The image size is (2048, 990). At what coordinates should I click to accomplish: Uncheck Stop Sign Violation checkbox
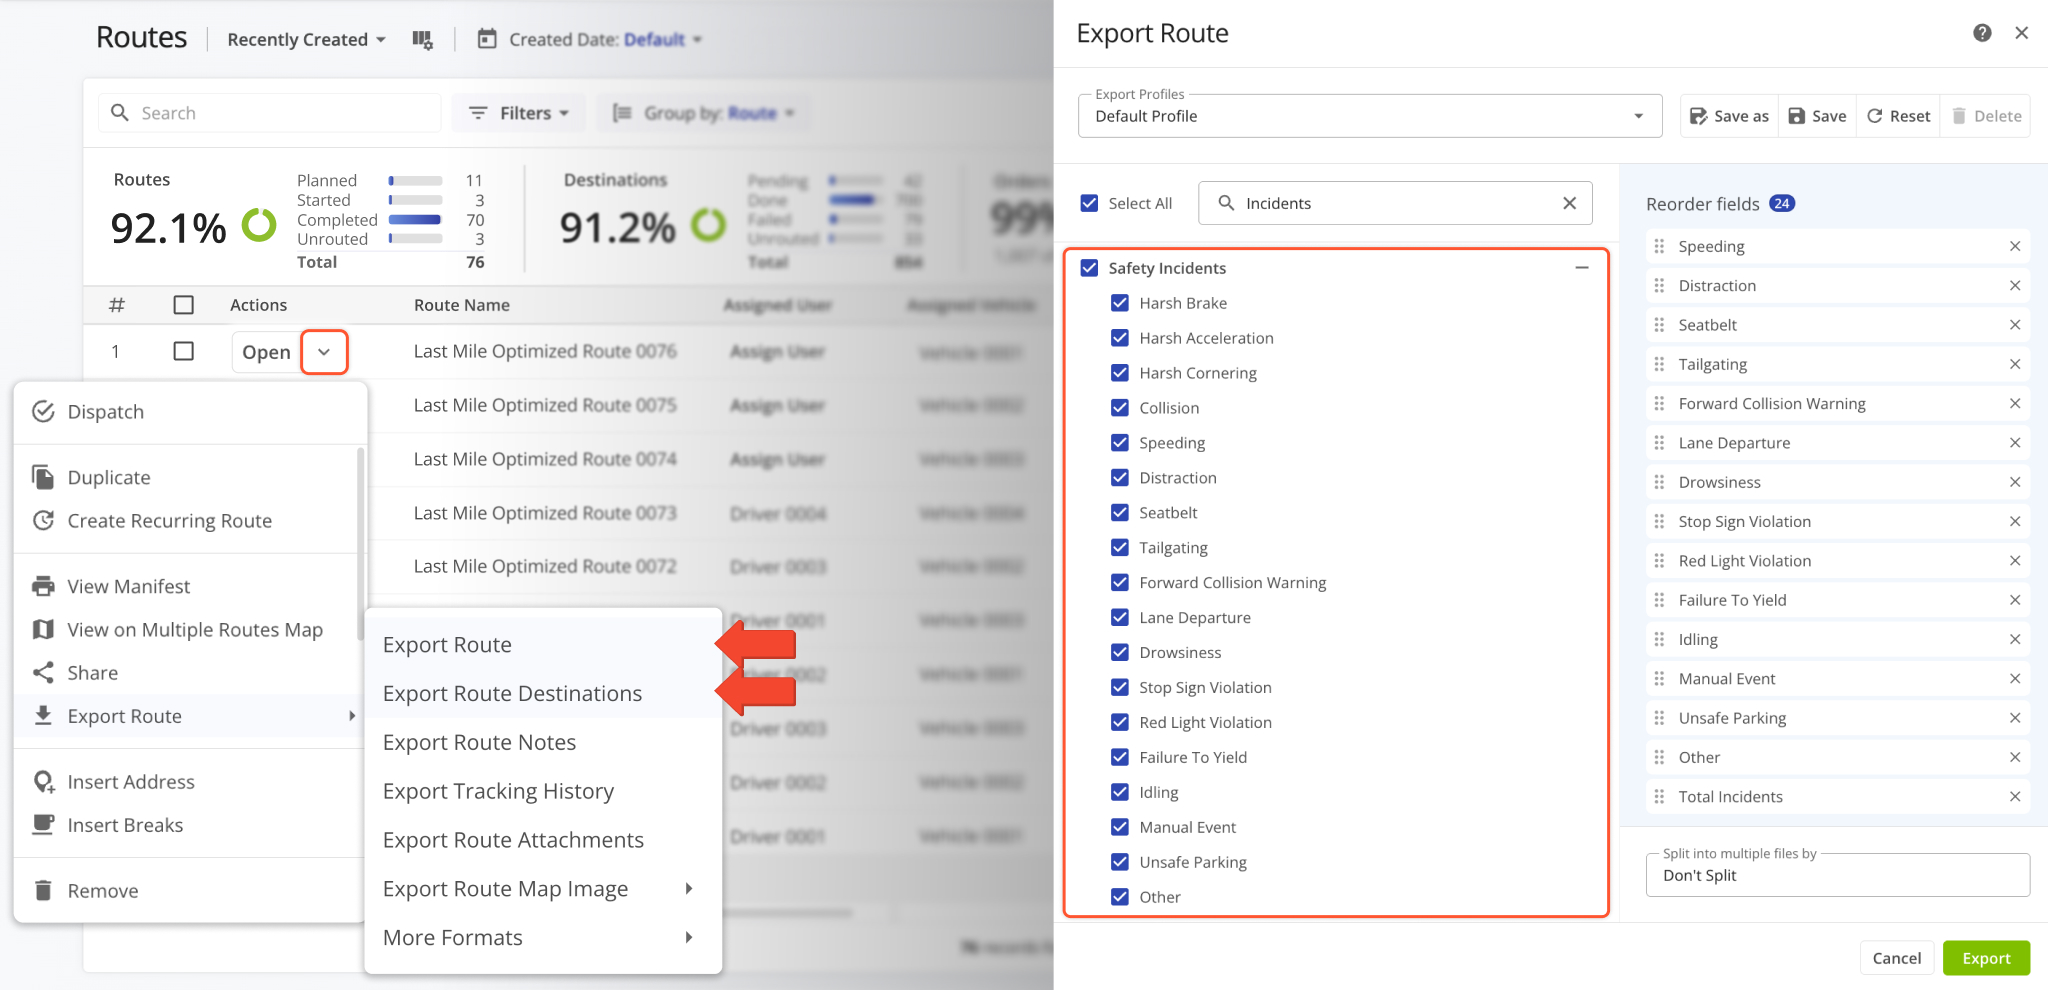[x=1120, y=687]
